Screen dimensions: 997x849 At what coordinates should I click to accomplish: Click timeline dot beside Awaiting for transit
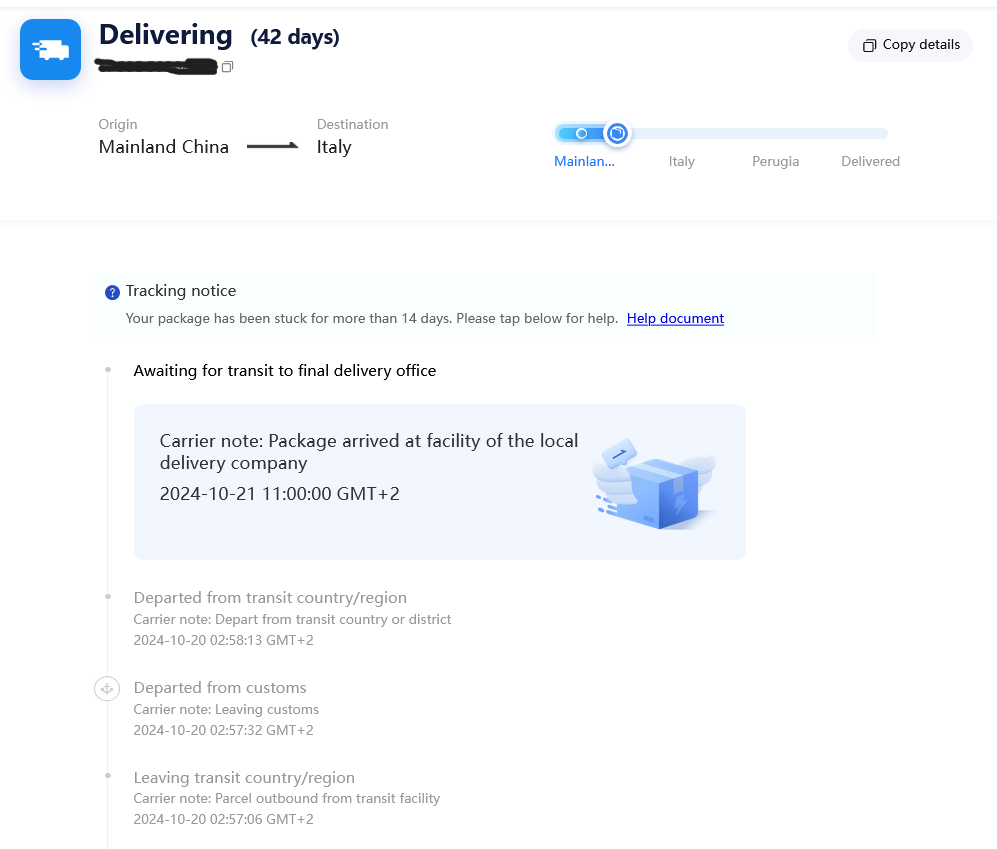[108, 369]
